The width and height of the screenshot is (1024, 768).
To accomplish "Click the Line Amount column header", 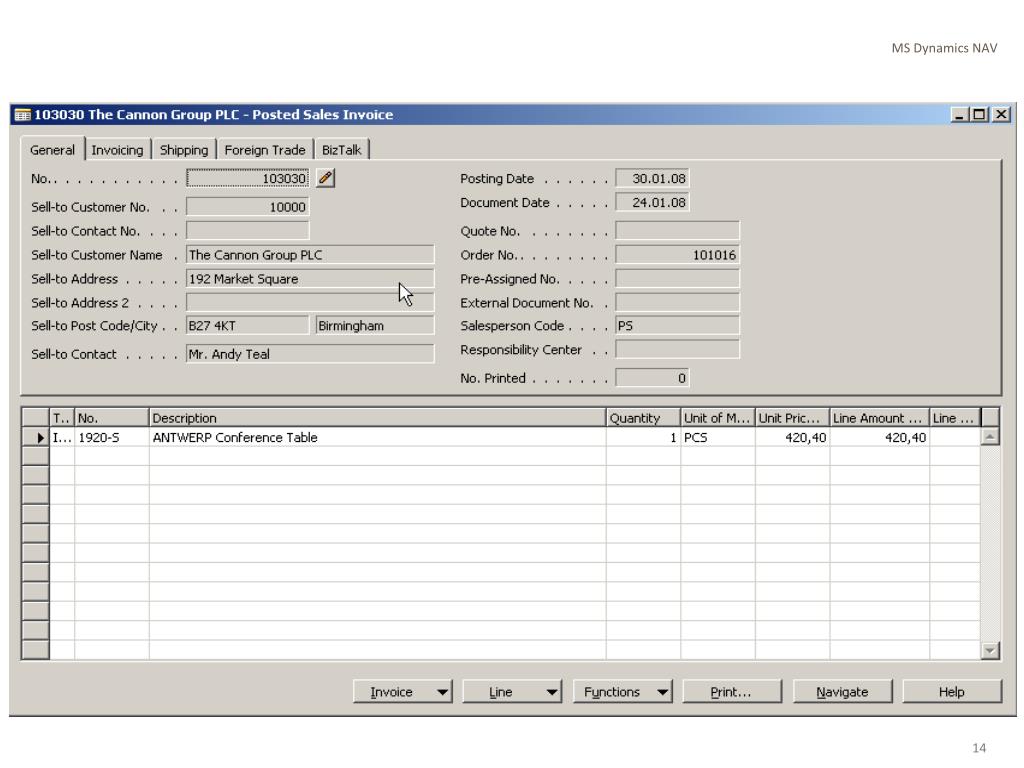I will pyautogui.click(x=879, y=418).
